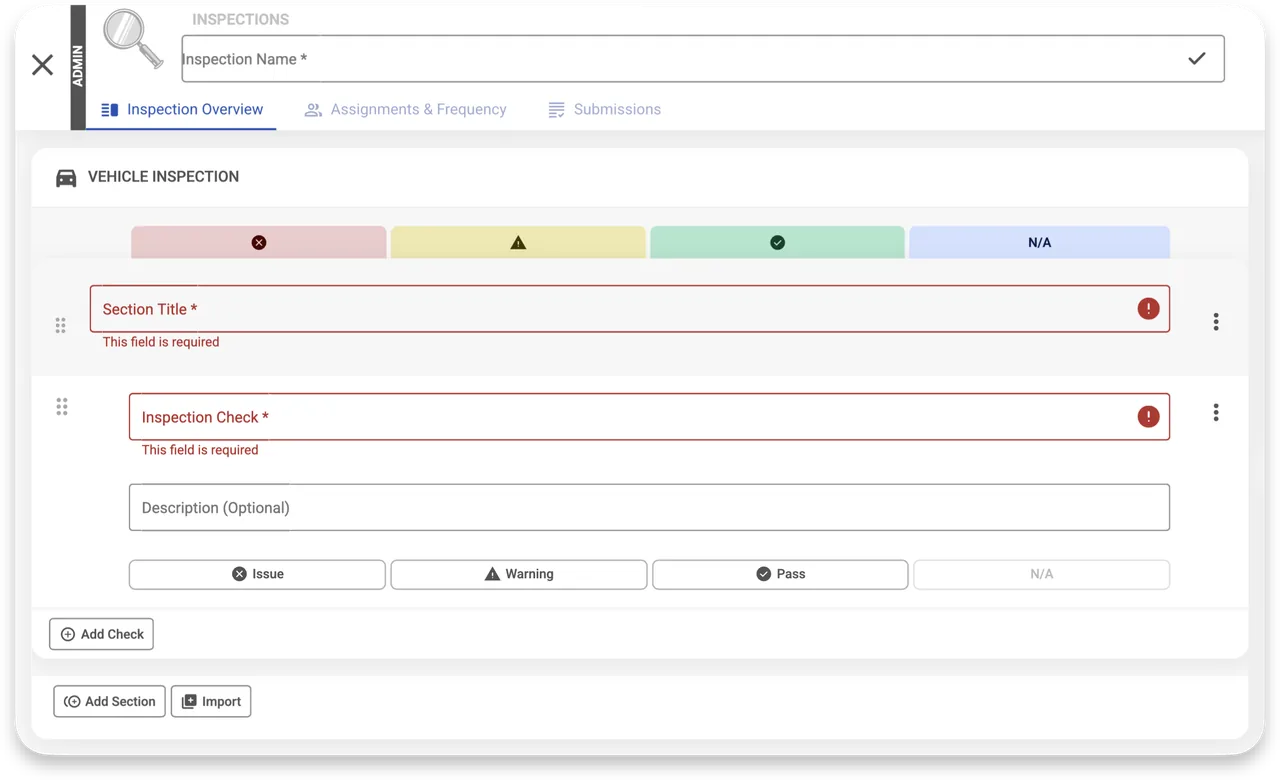Toggle the Warning response option

[x=519, y=574]
